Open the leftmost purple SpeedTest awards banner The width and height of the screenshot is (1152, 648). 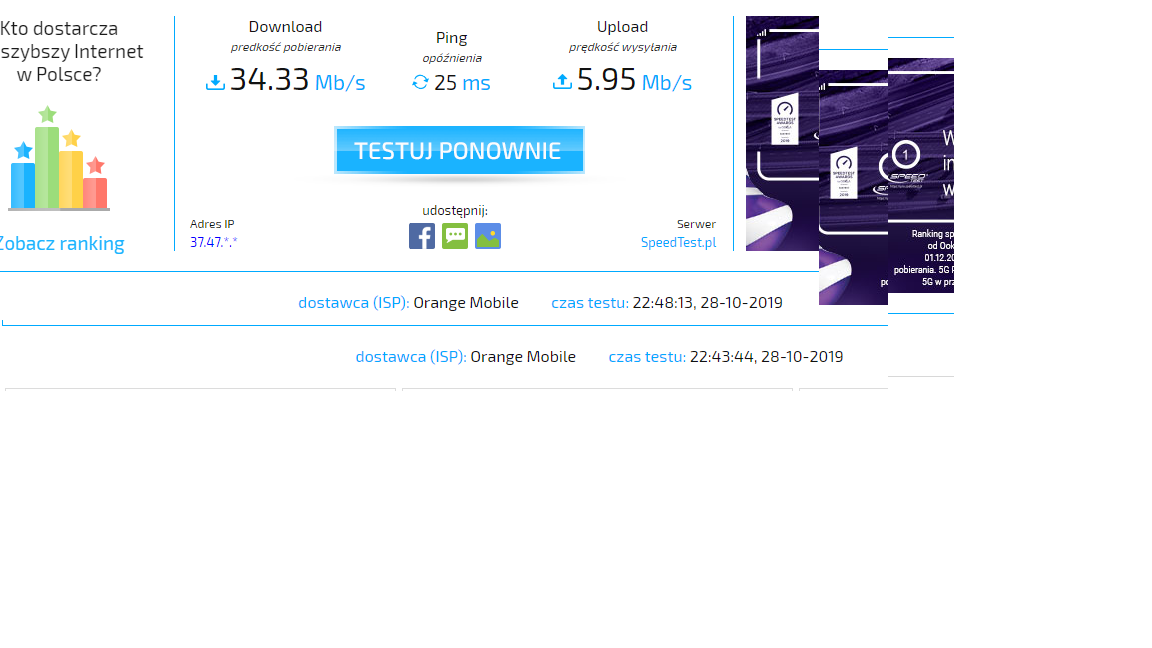pos(782,134)
